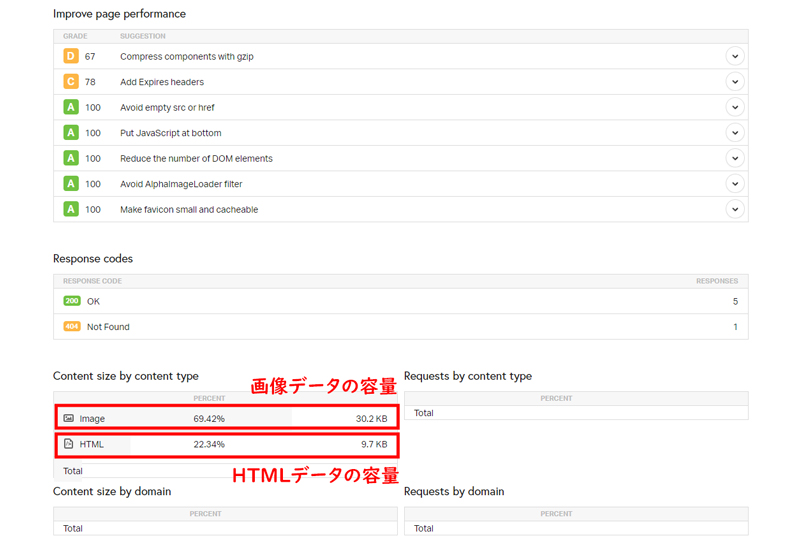
Task: Click the D grade badge for gzip
Action: pos(71,56)
